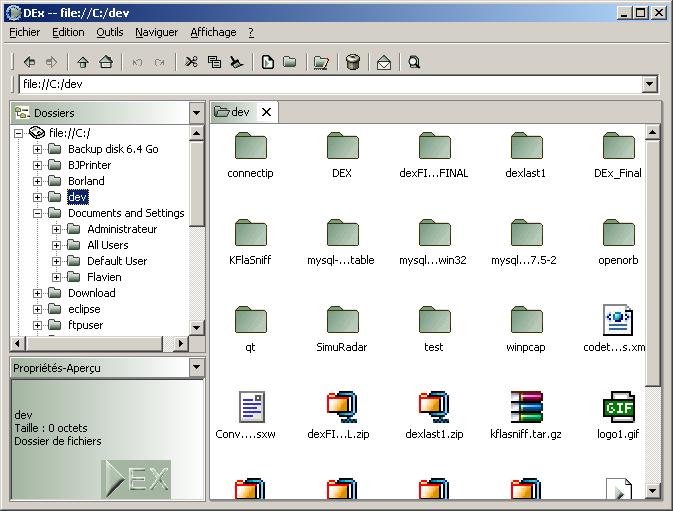Click the file list vertical scrollbar down arrow
The image size is (673, 511).
coord(653,491)
